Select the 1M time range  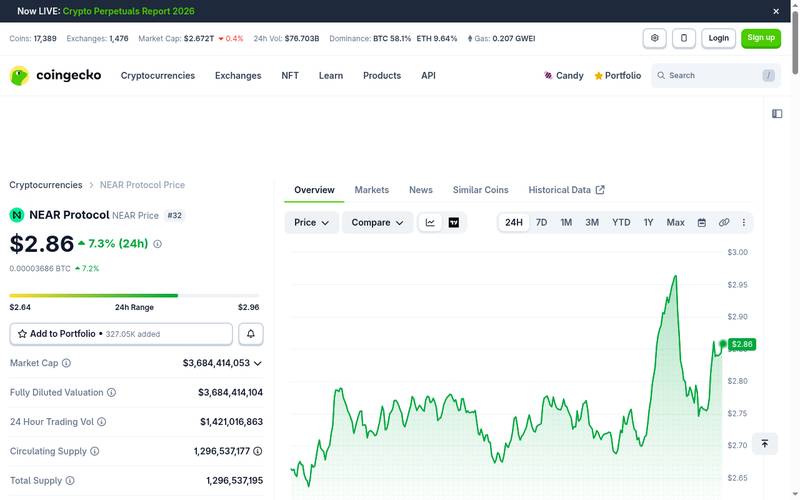pos(566,222)
